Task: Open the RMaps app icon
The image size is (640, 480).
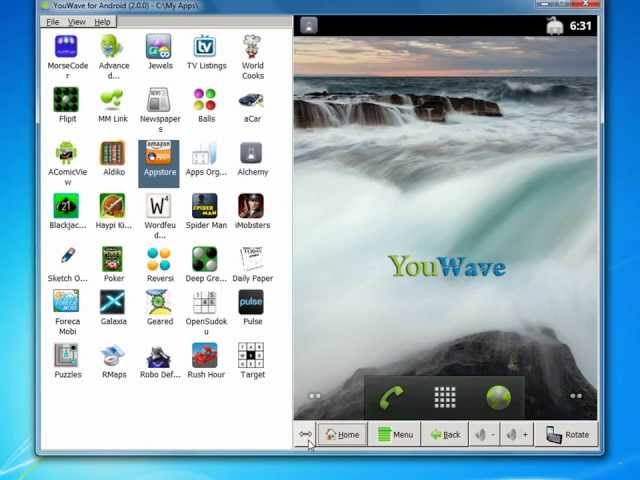Action: (113, 355)
